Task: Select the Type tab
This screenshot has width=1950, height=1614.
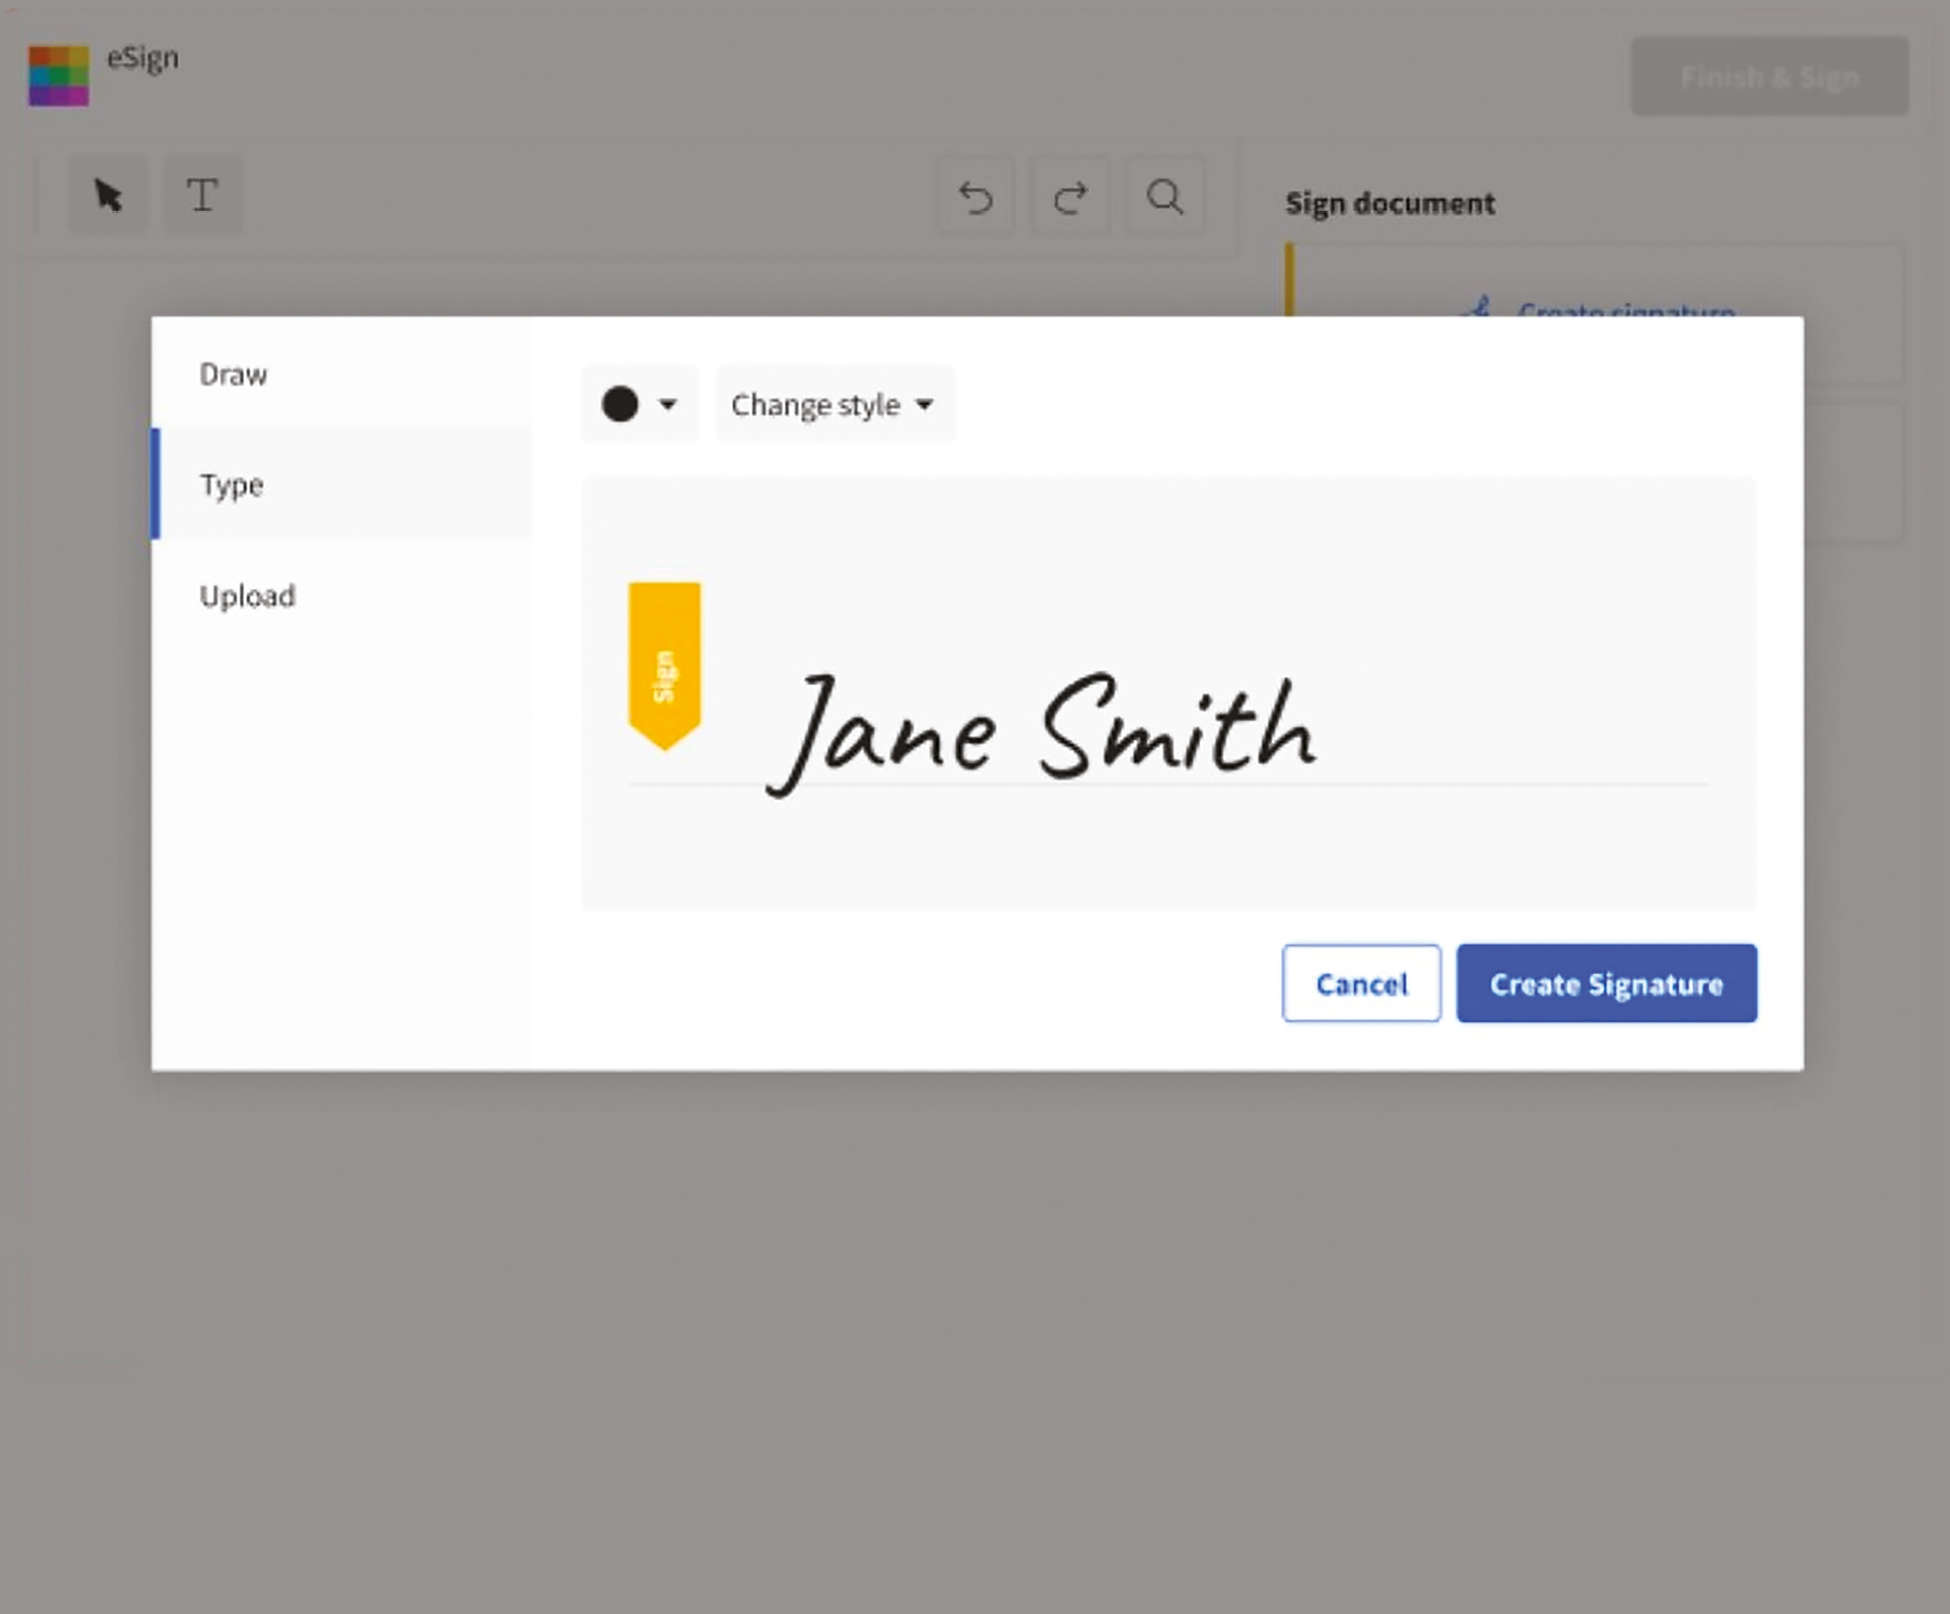Action: tap(232, 485)
